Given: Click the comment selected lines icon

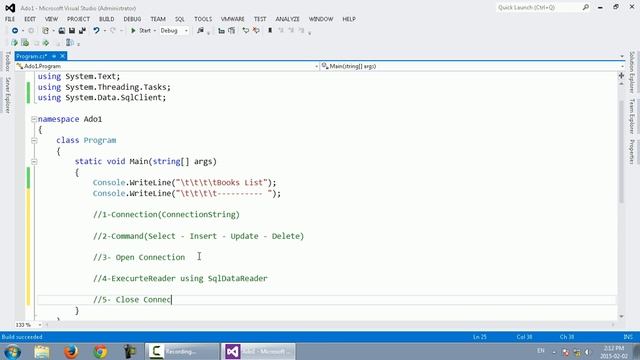Looking at the screenshot, I should click(x=246, y=31).
